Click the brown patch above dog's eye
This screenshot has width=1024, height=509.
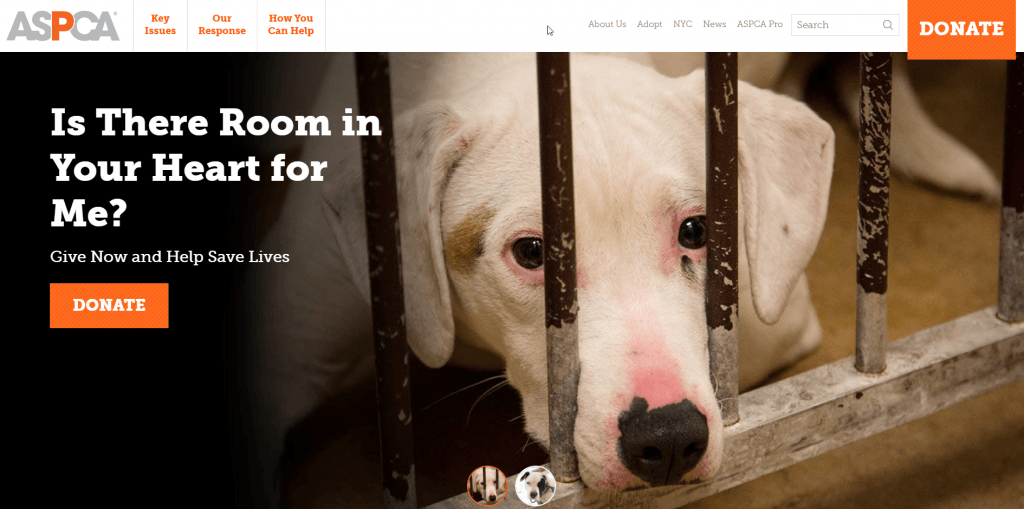point(468,240)
